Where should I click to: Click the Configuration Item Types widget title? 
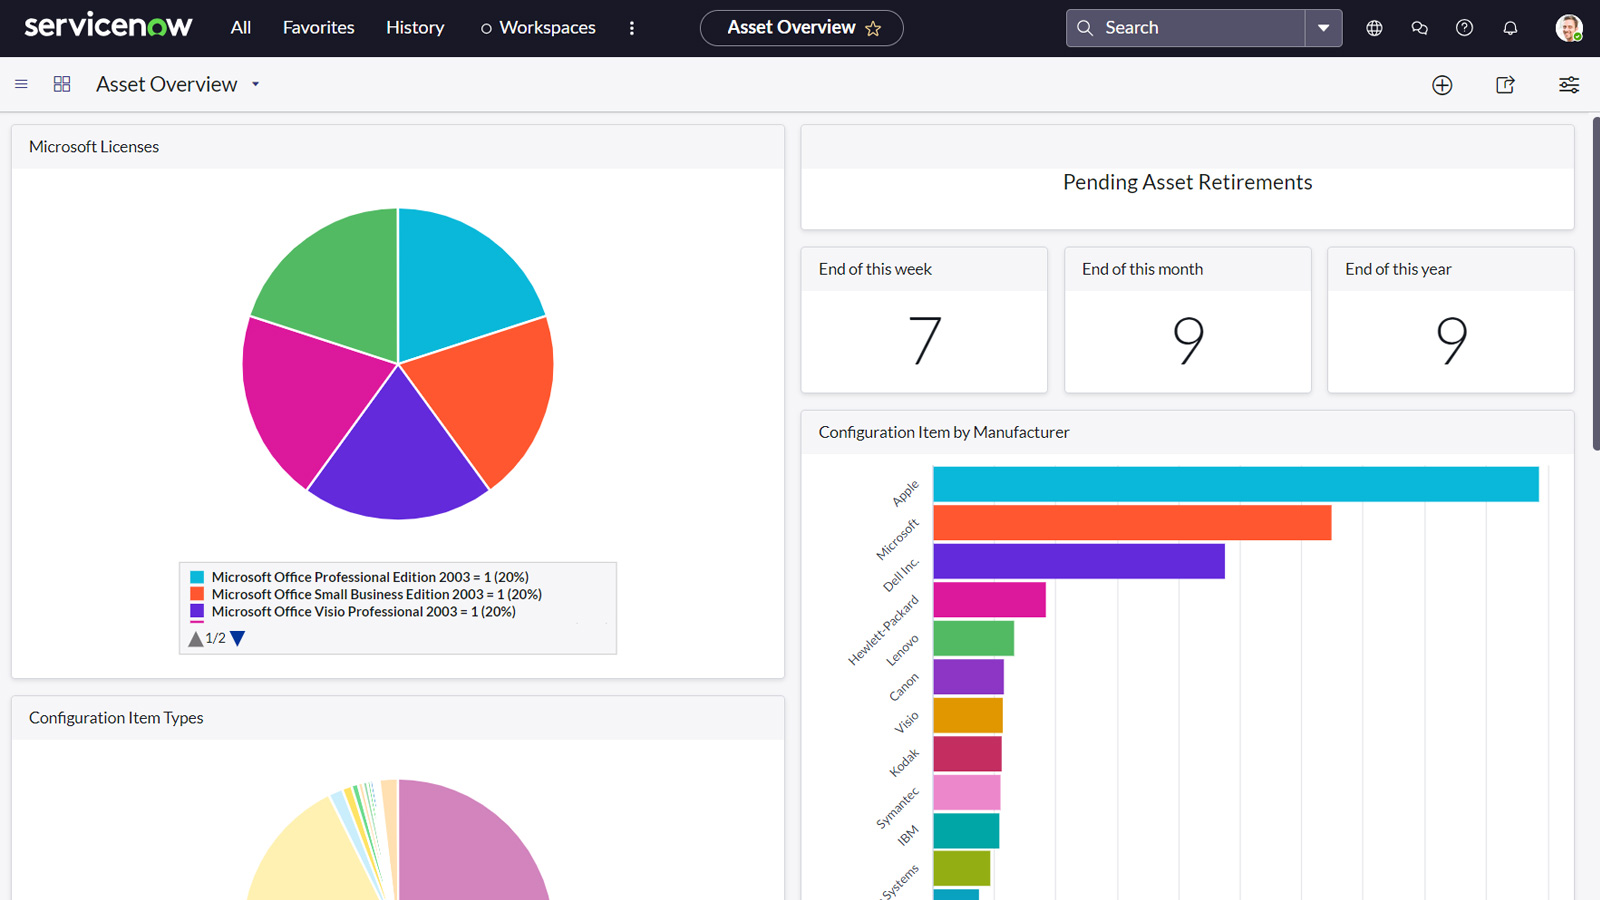(x=116, y=718)
